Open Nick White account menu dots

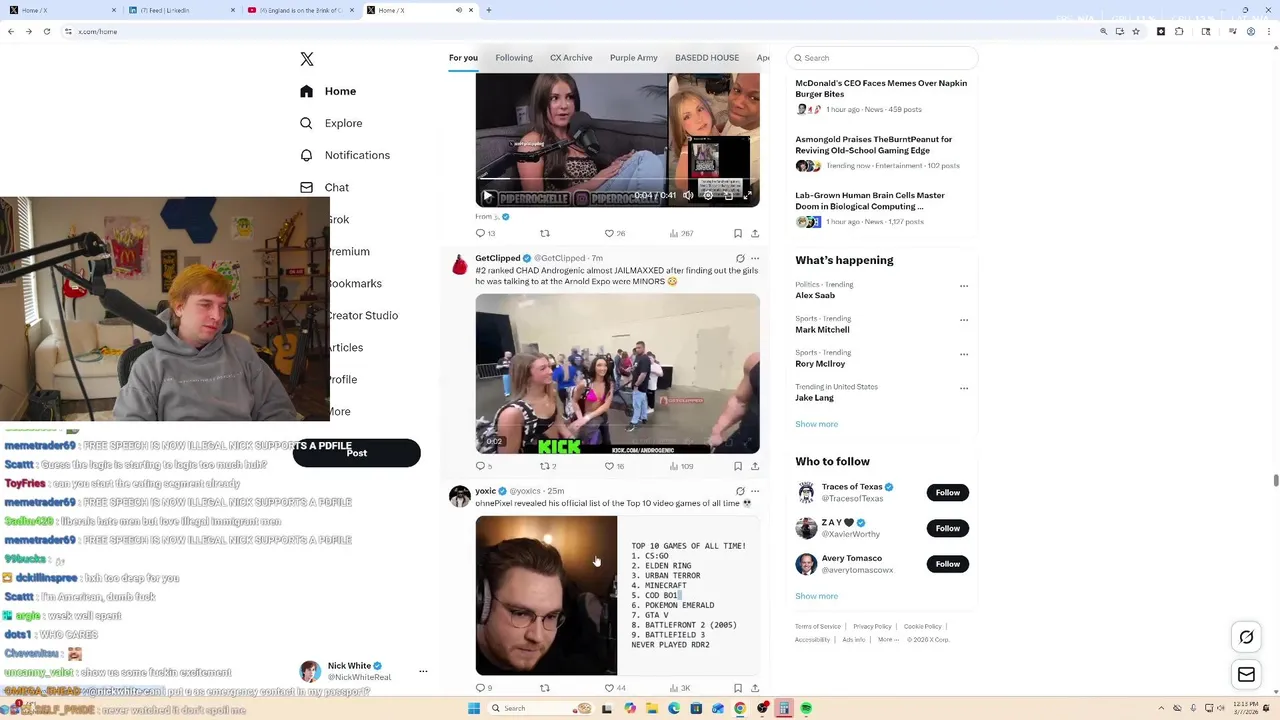pos(423,671)
